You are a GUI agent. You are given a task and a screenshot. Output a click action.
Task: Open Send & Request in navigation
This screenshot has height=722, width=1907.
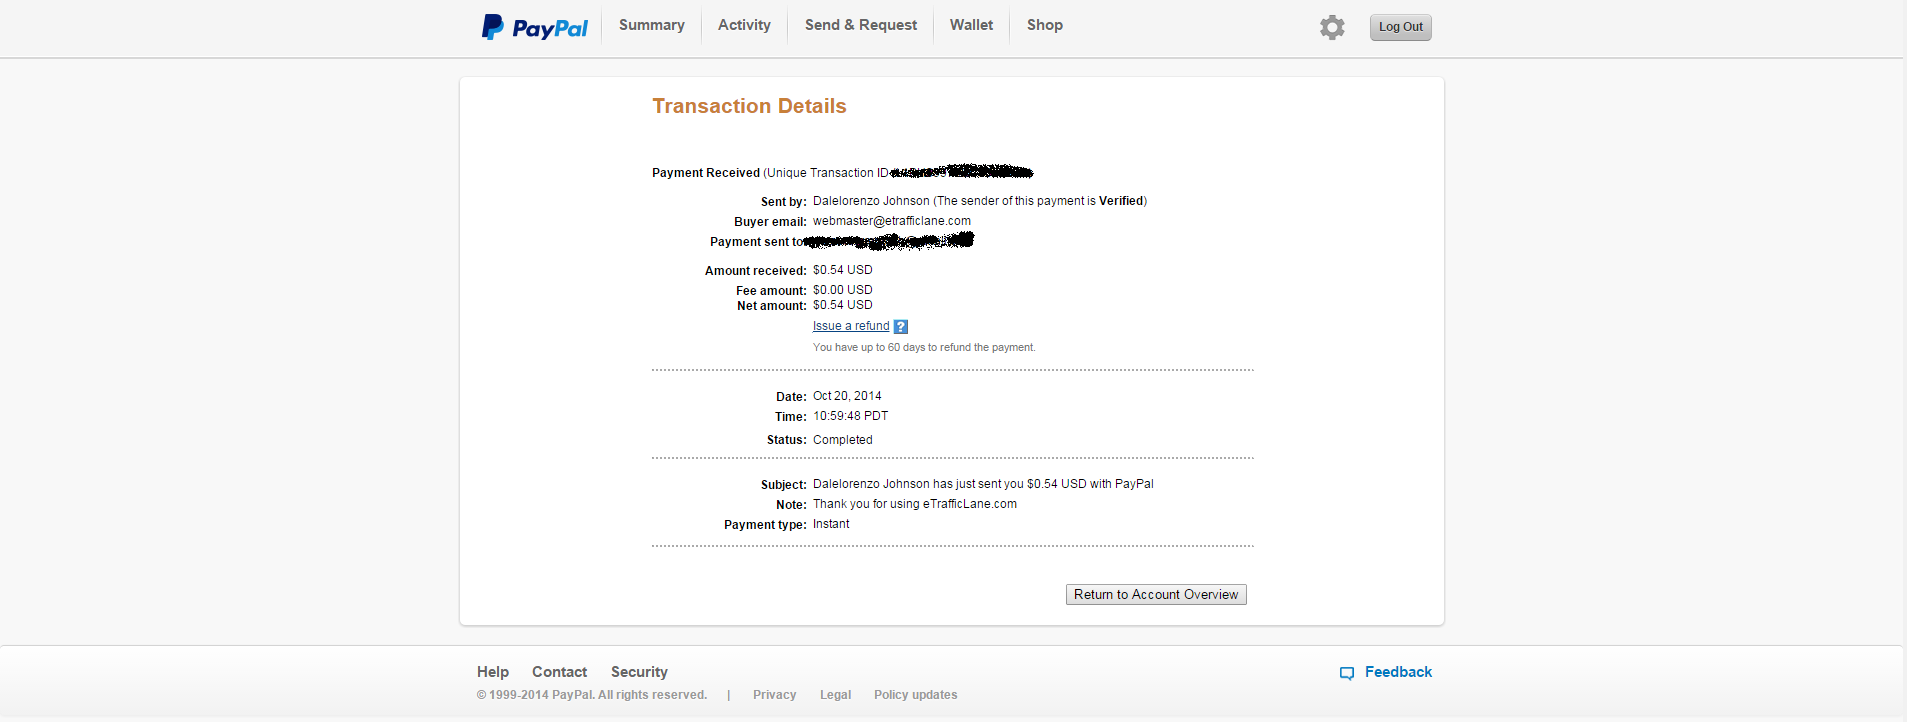click(x=861, y=25)
